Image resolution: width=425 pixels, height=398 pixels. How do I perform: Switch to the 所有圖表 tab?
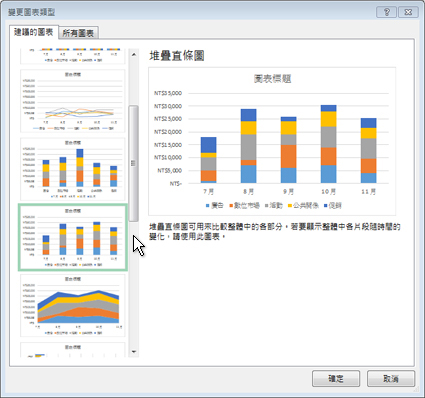point(78,33)
